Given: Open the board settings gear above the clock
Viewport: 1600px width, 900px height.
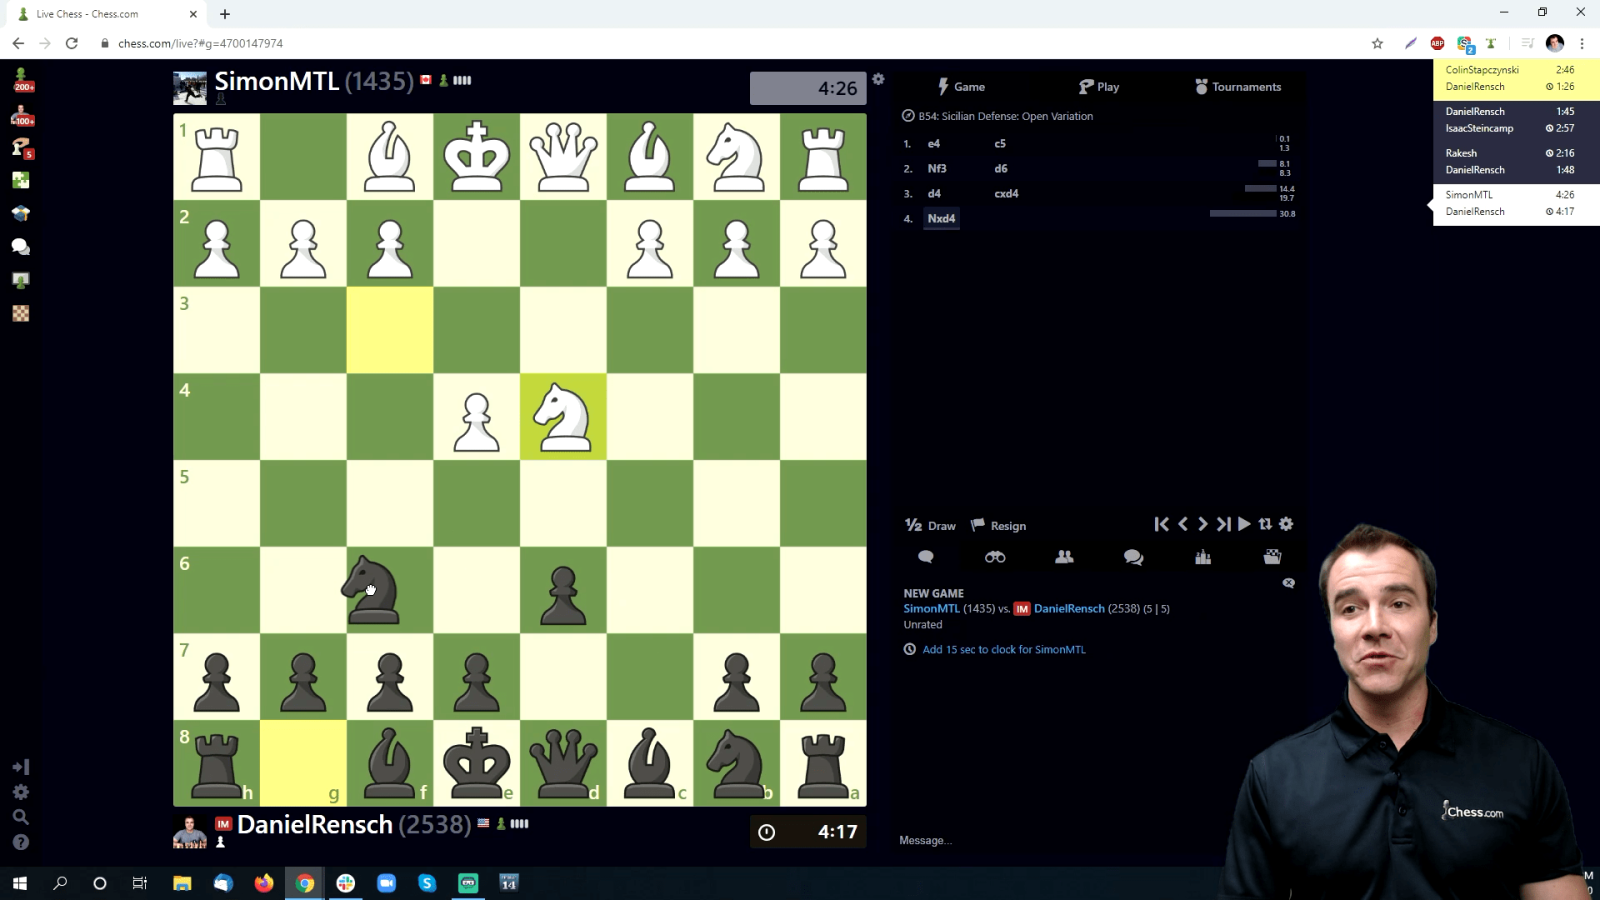Looking at the screenshot, I should tap(878, 79).
